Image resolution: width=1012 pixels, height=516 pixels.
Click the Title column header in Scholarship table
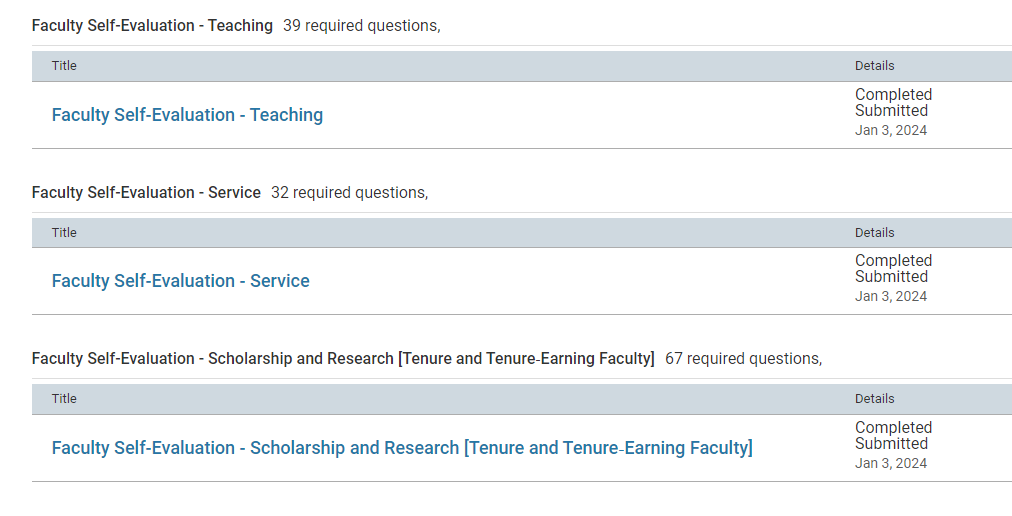point(64,398)
